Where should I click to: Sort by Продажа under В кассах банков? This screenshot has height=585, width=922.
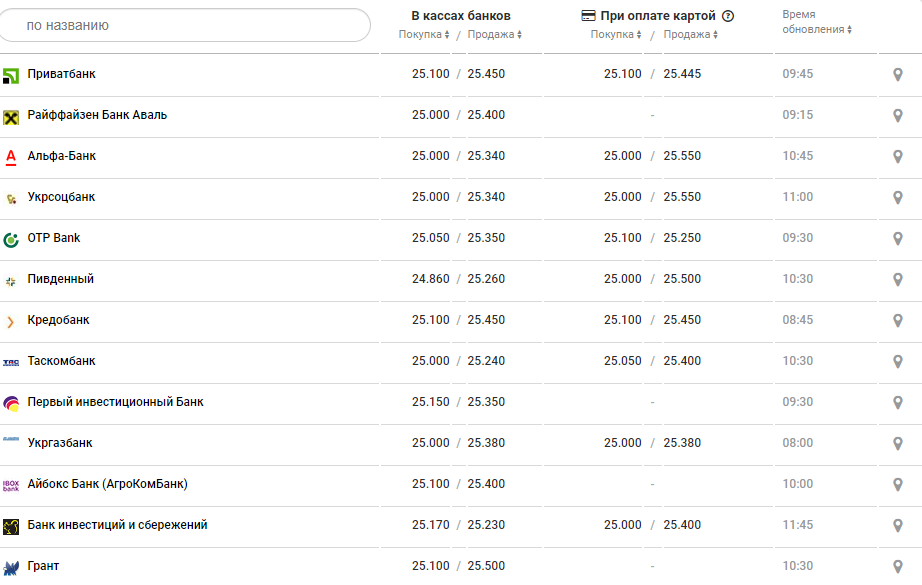pos(494,35)
